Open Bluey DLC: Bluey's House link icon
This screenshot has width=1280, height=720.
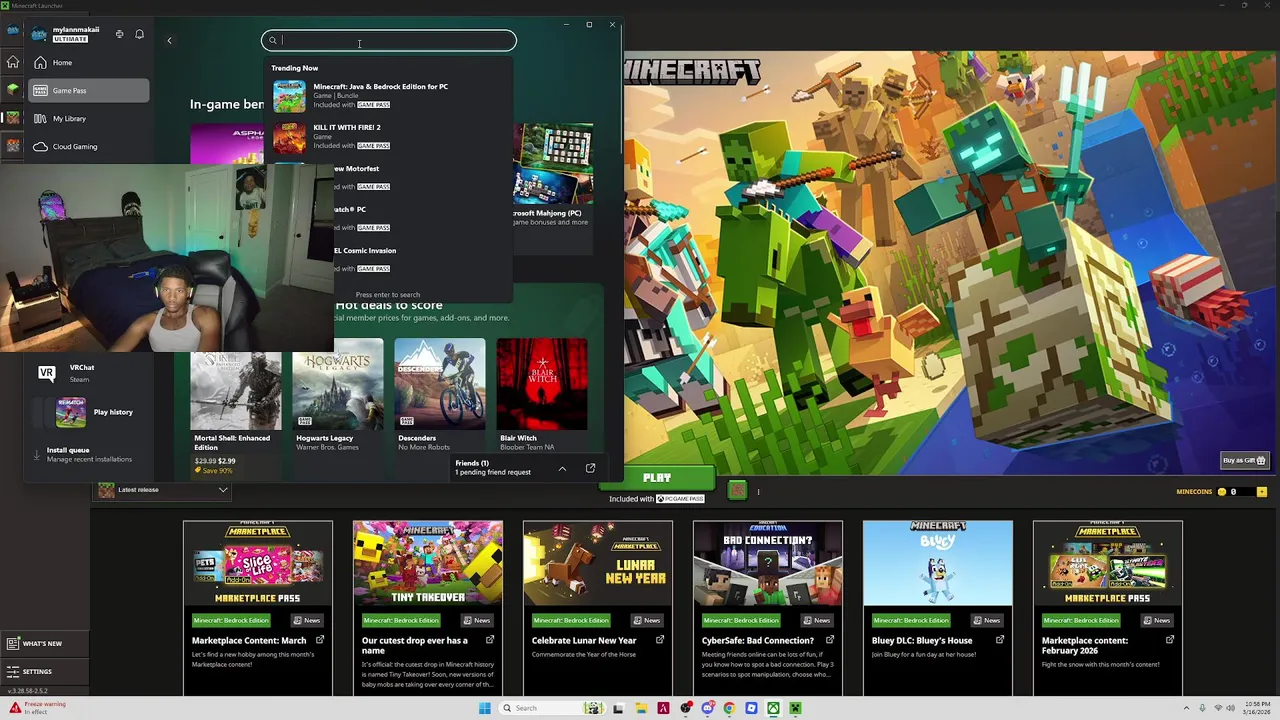[x=1000, y=640]
